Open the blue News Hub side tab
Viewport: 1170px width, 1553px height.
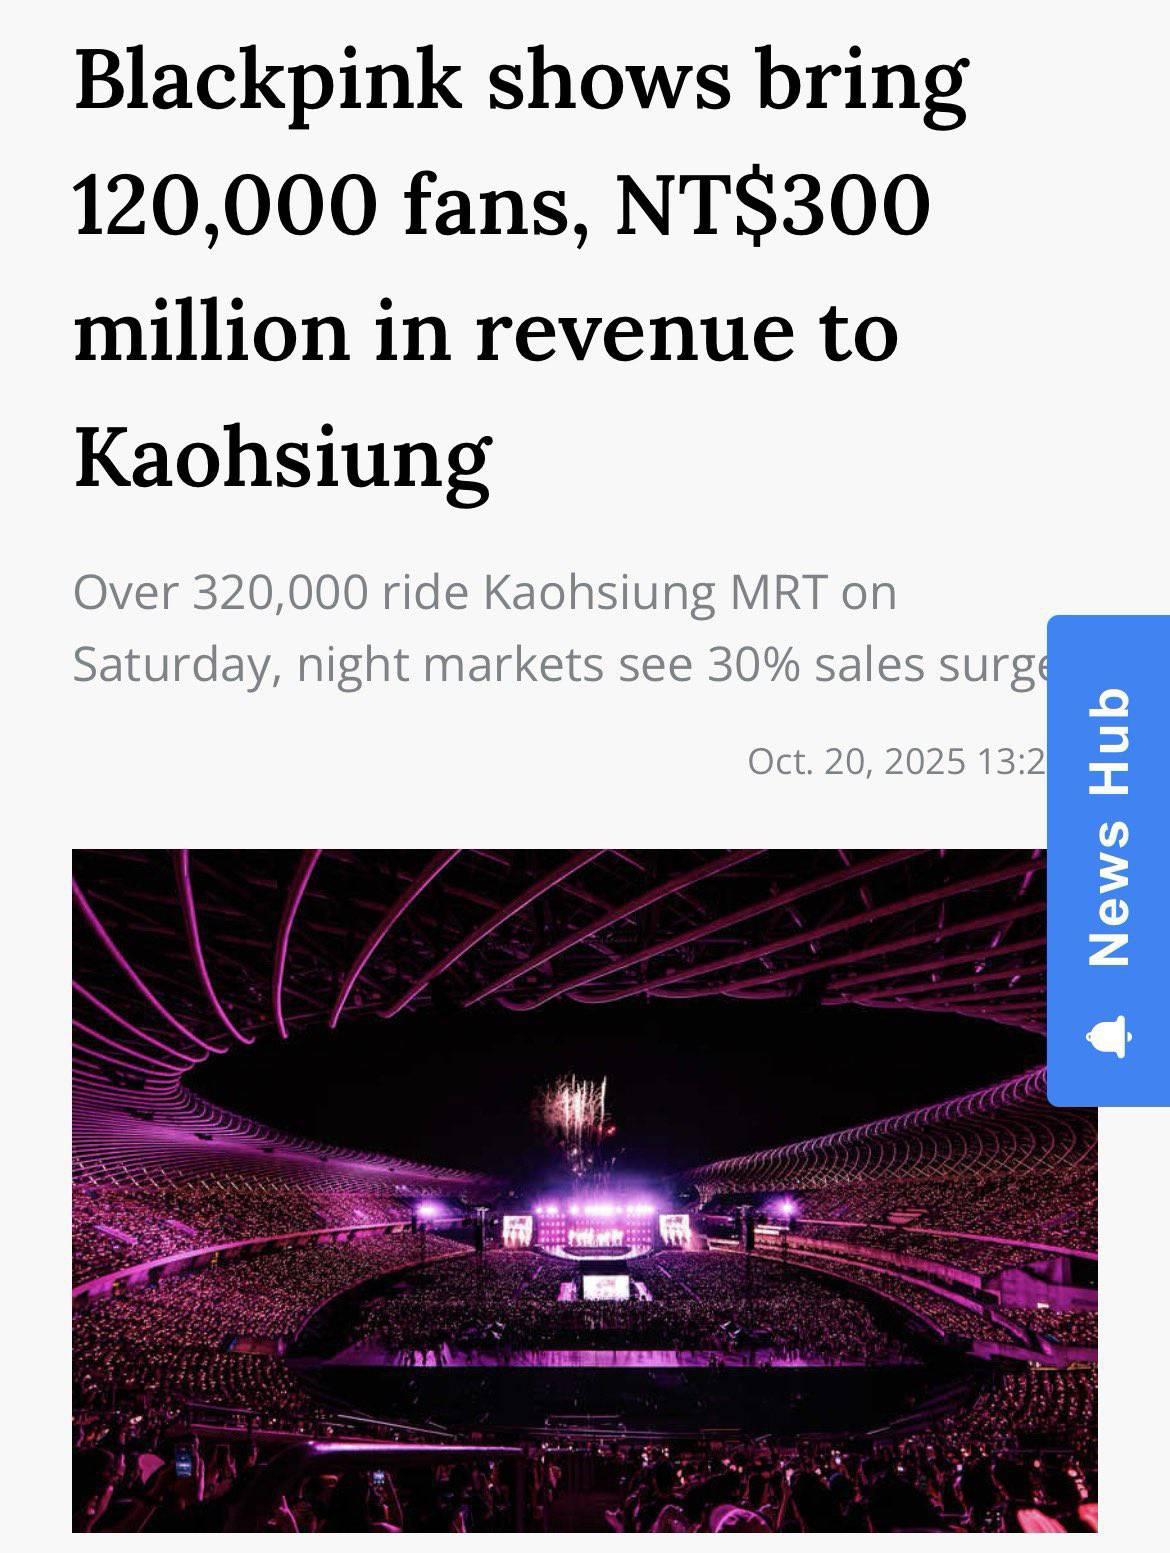point(1108,860)
